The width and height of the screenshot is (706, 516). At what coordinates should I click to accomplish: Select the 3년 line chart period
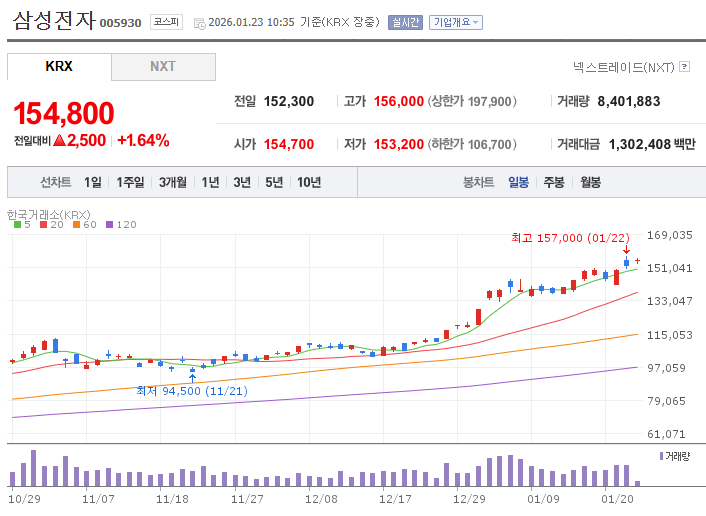point(242,182)
